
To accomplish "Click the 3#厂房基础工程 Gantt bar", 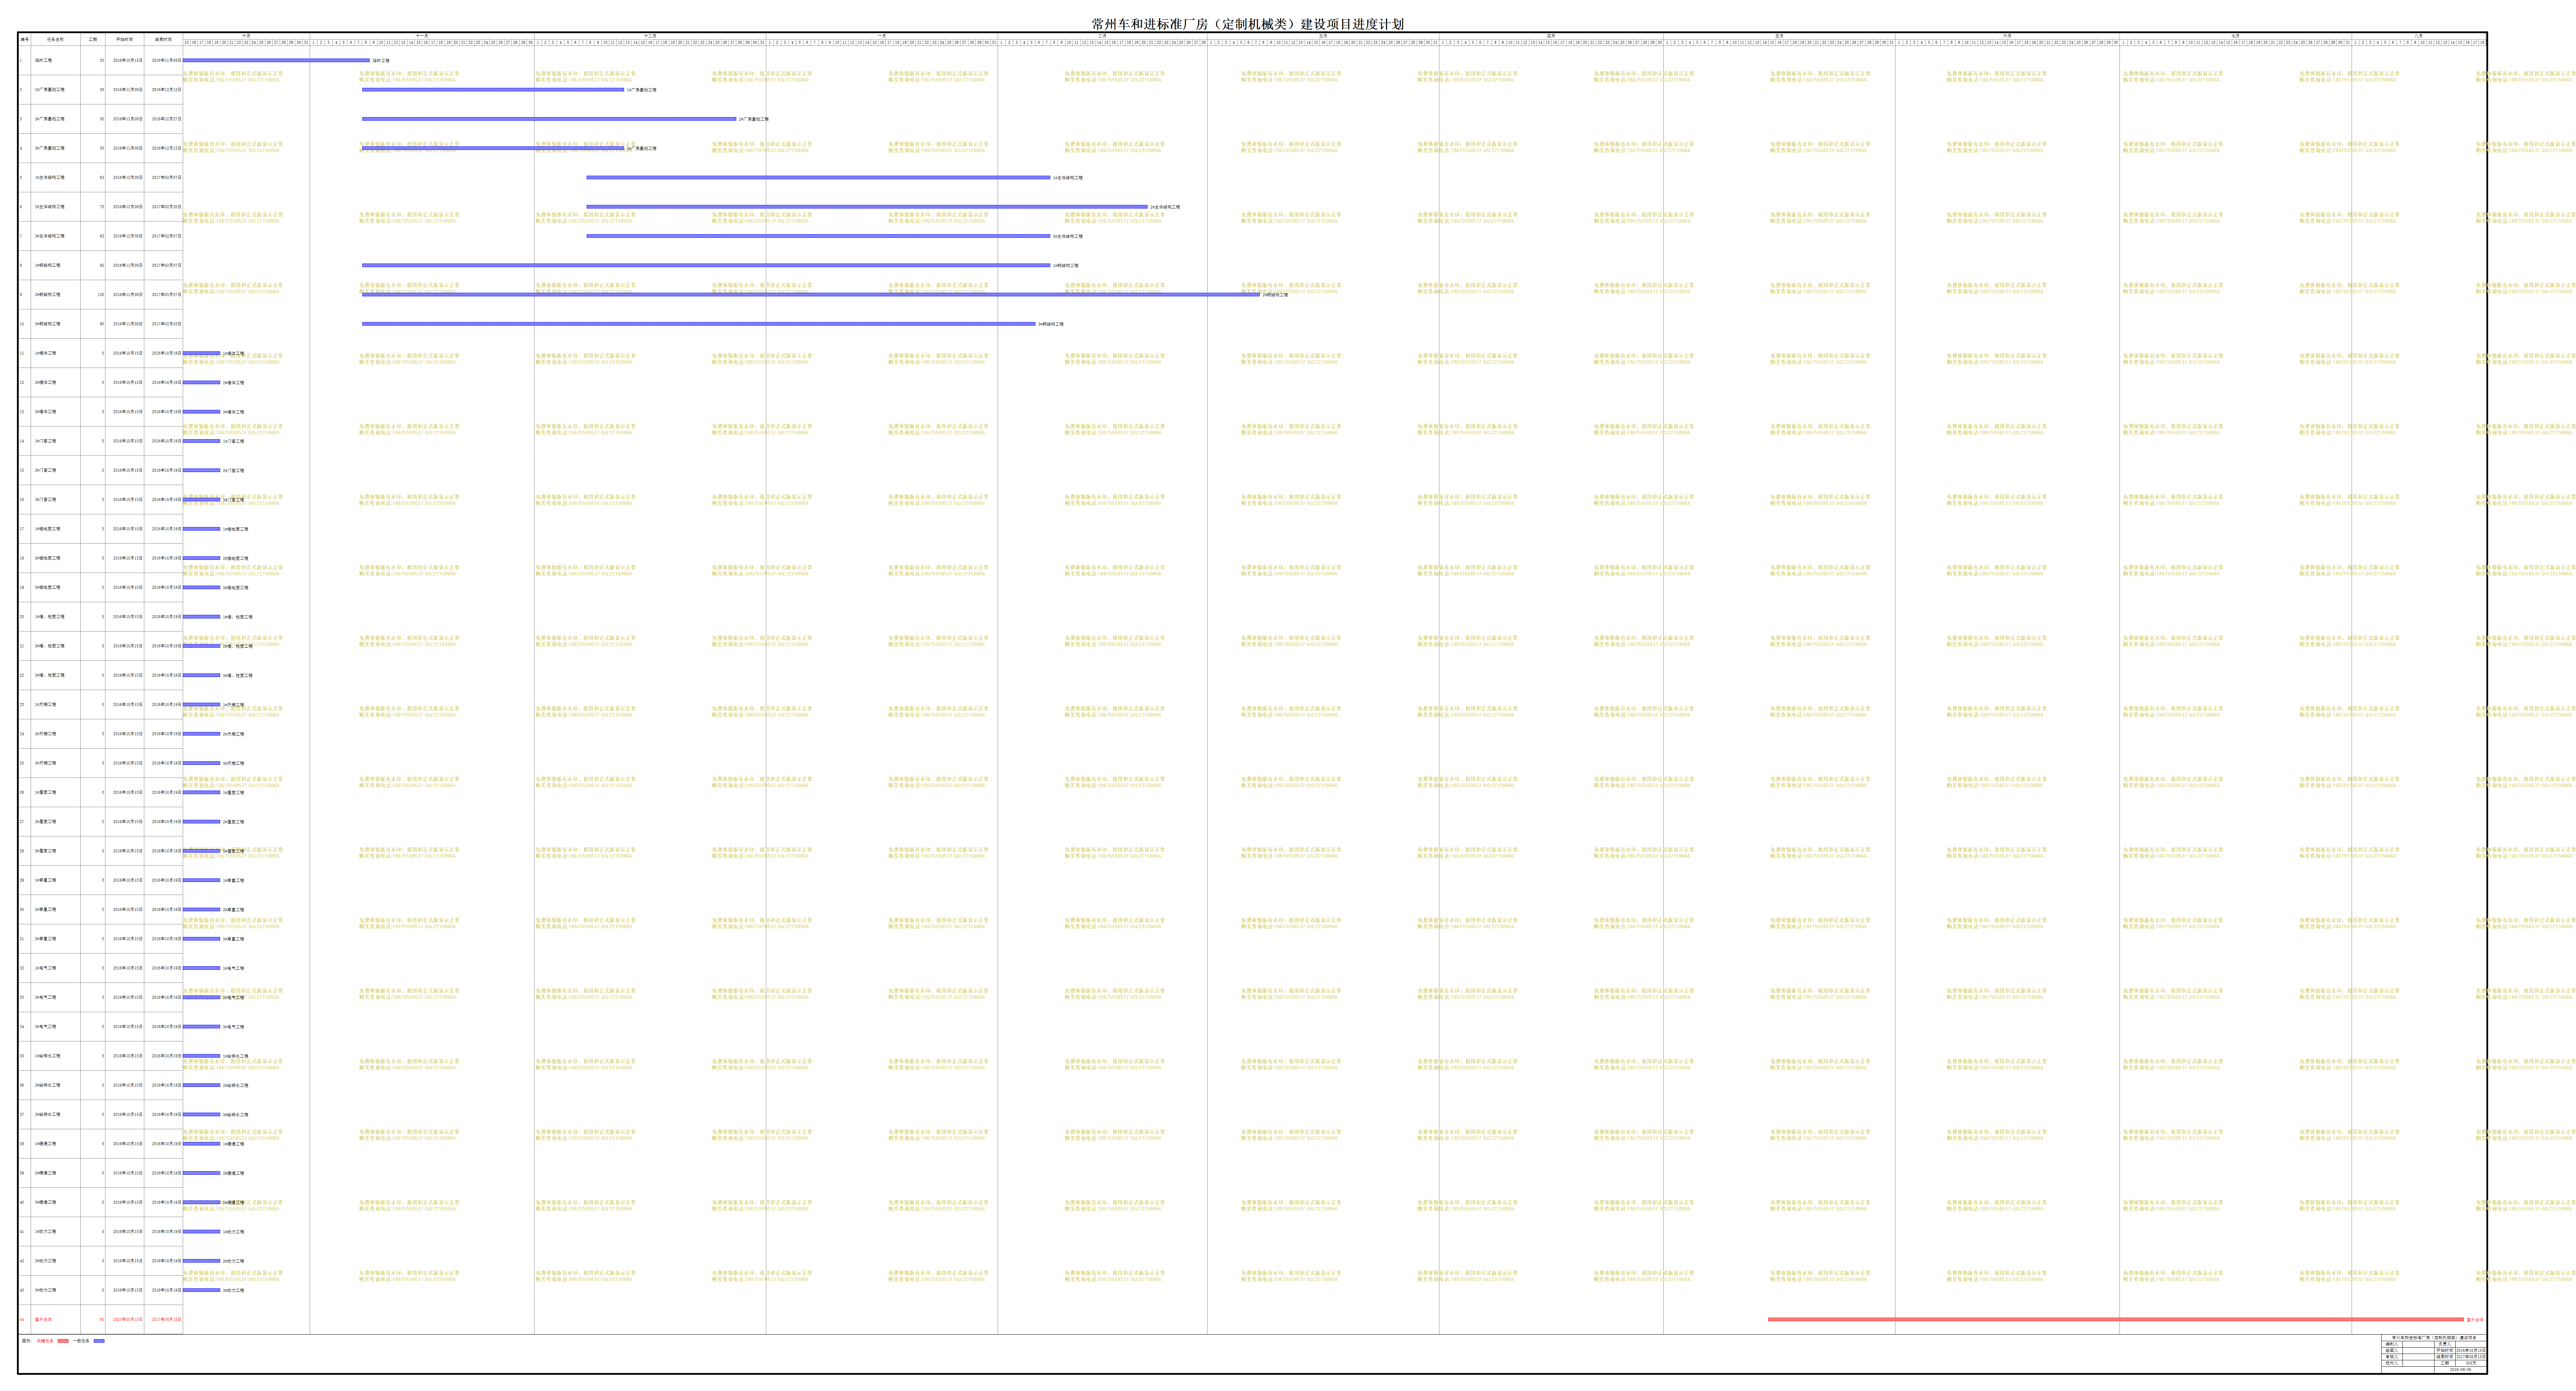I will click(493, 148).
